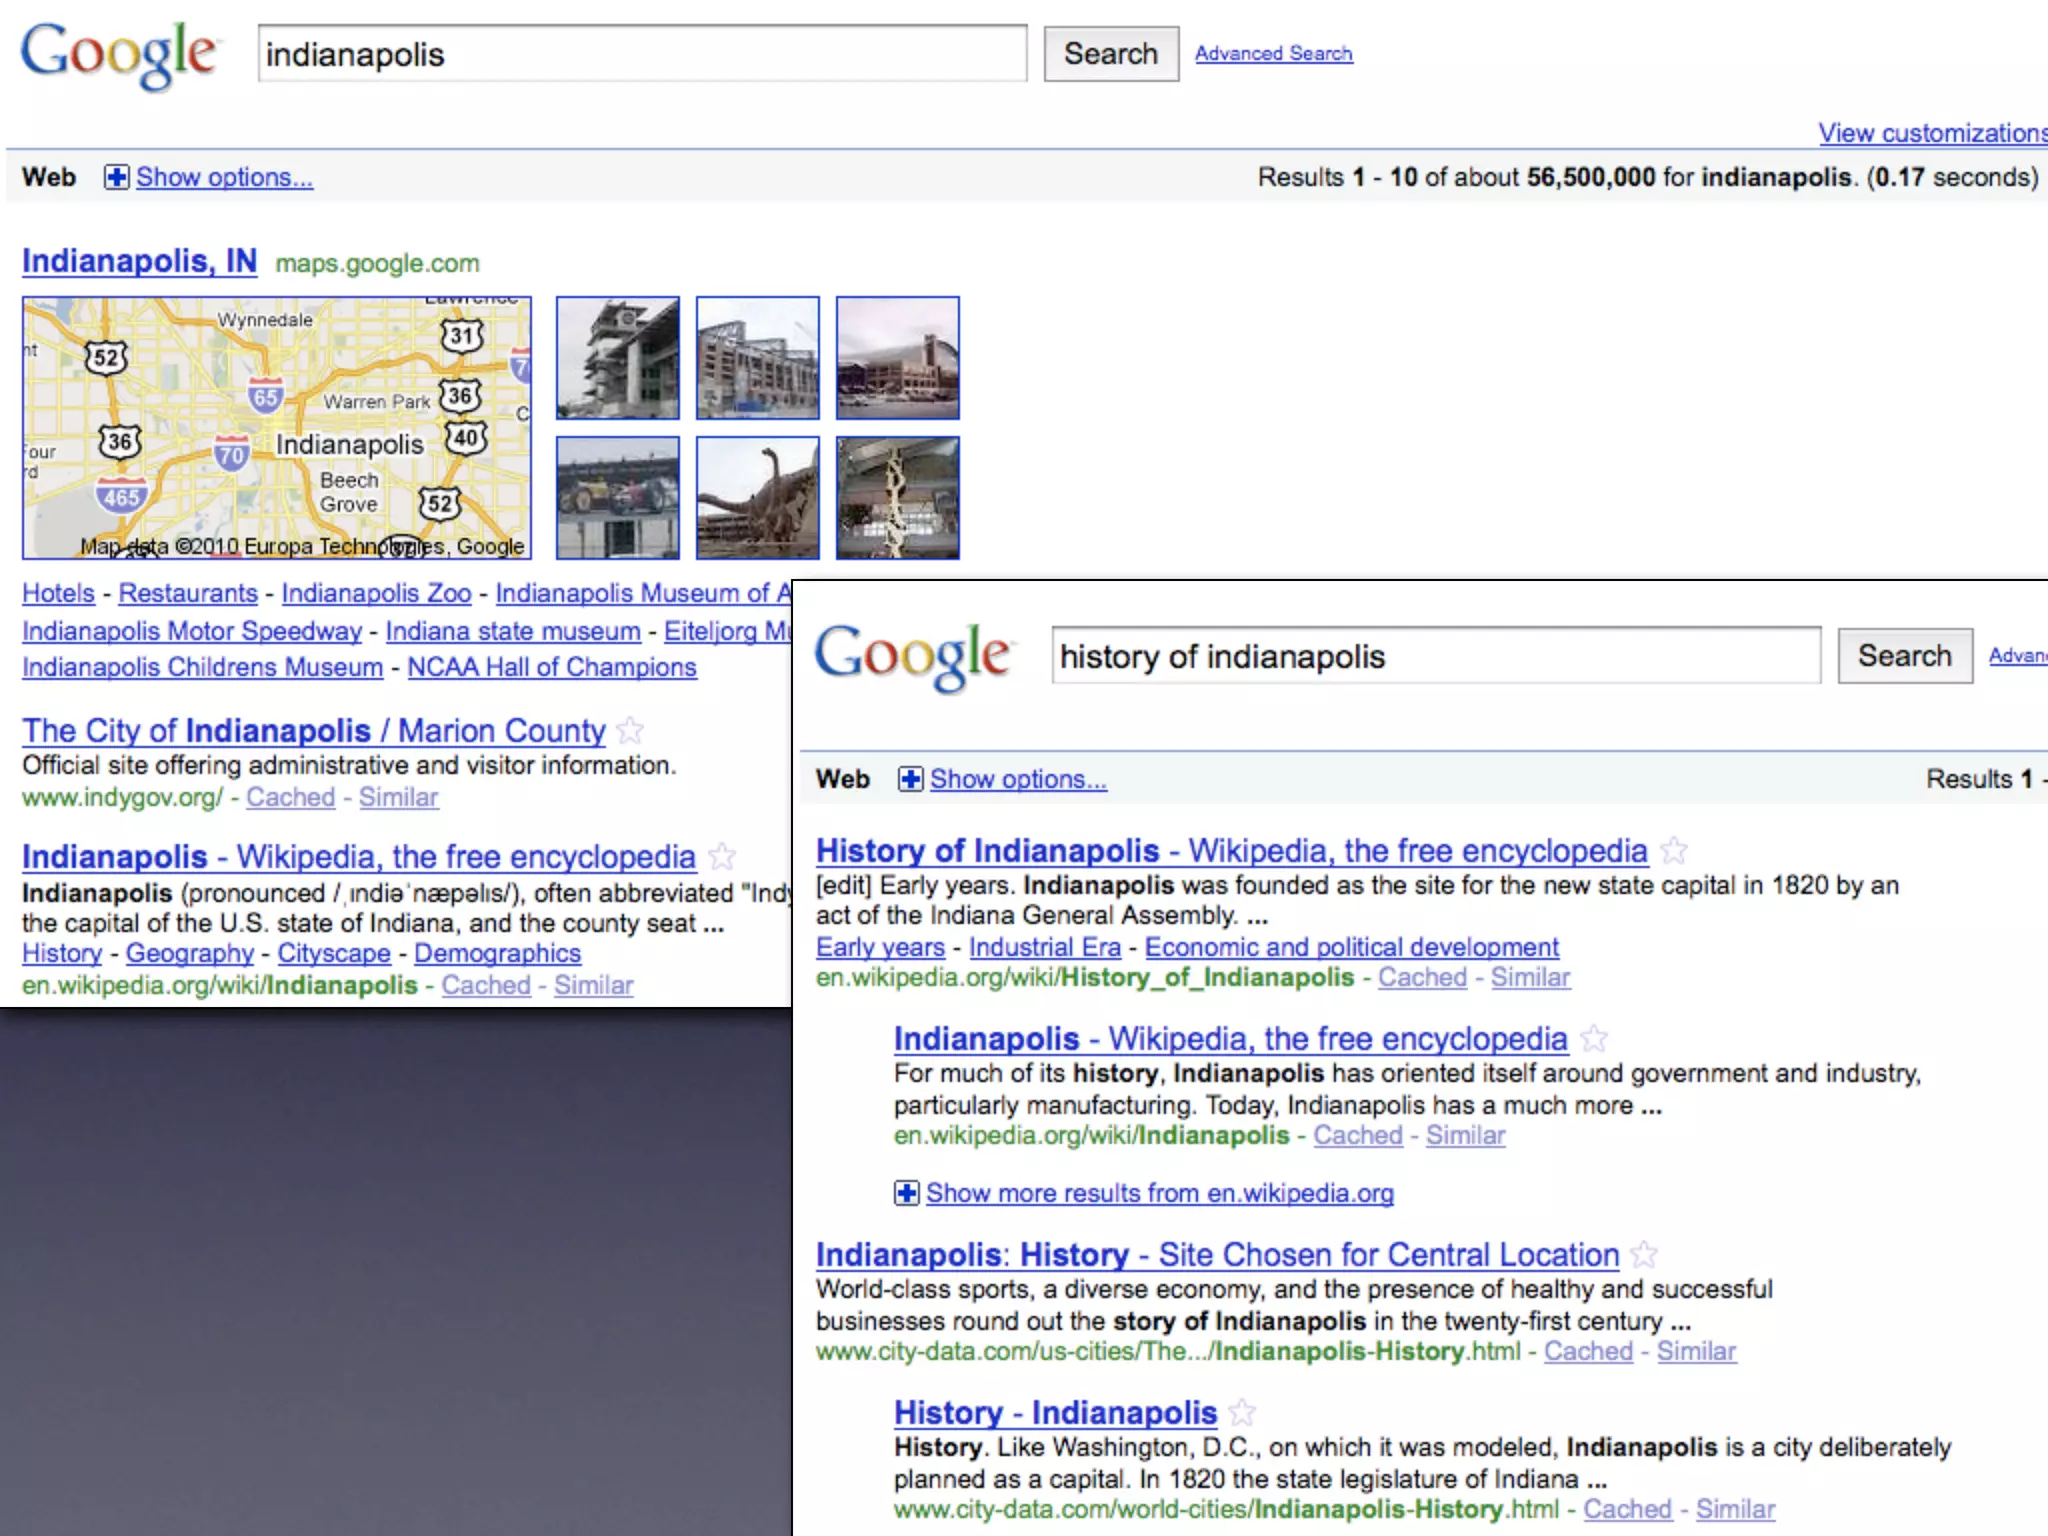Open the dinosaur sculpture photo thumbnail

(757, 497)
